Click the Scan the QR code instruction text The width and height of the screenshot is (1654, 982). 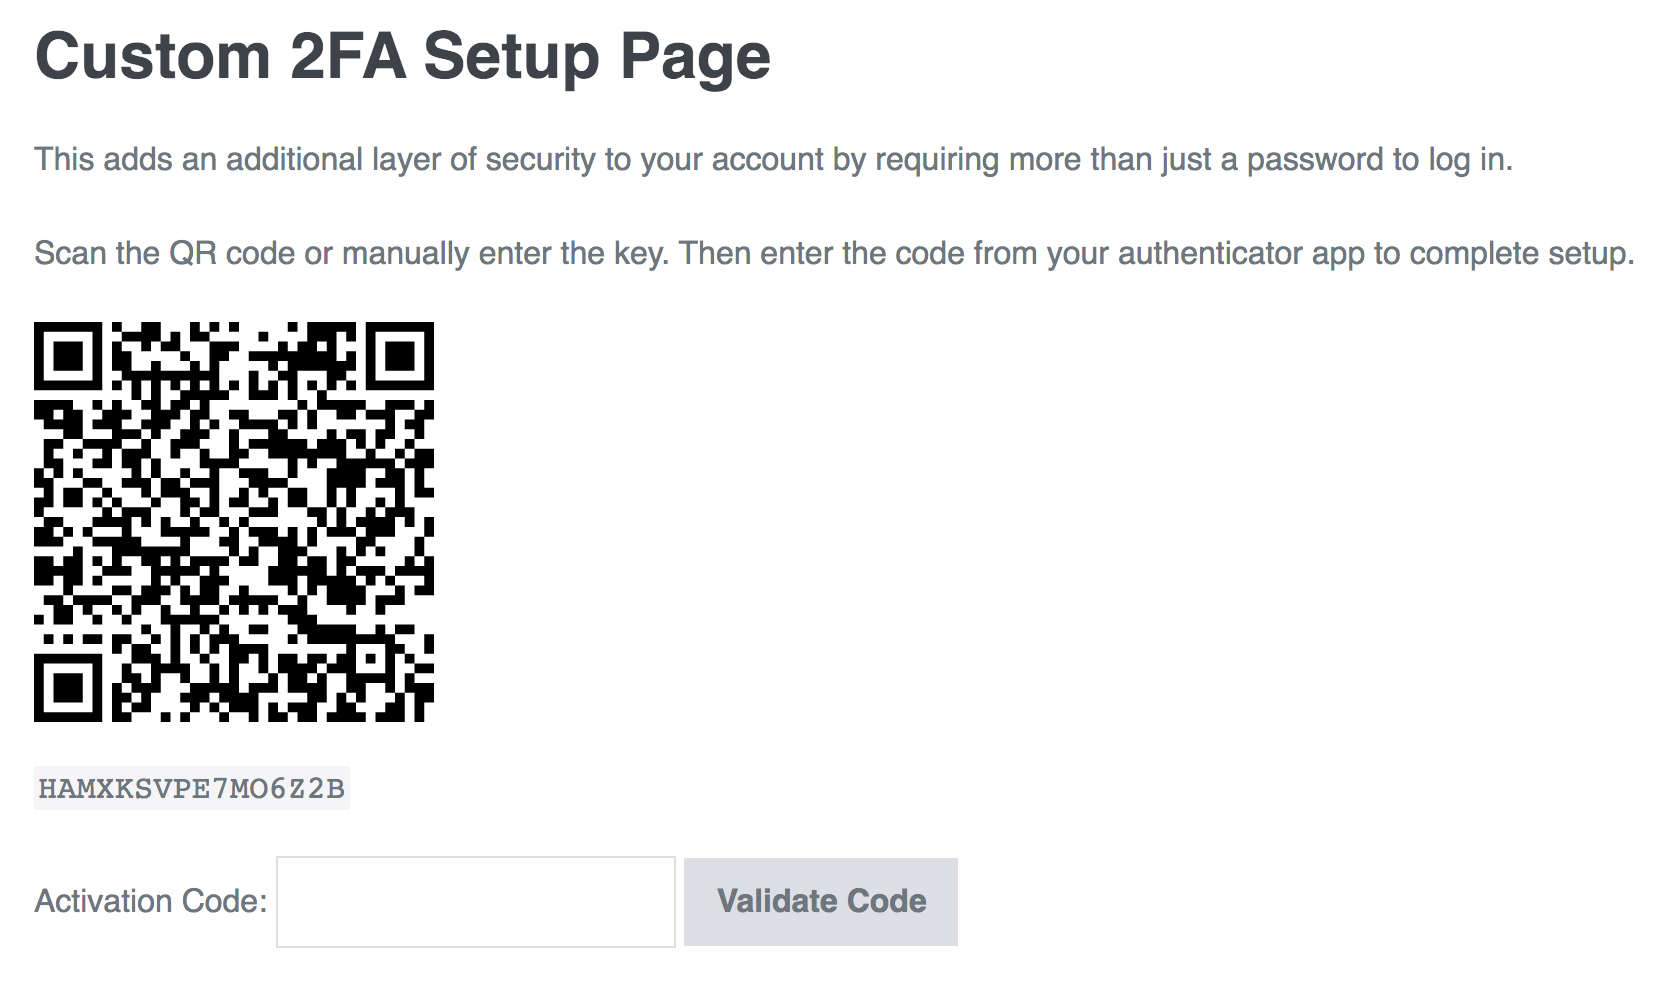point(834,254)
